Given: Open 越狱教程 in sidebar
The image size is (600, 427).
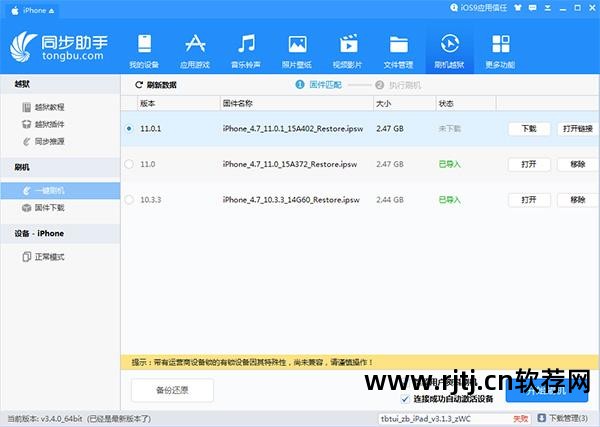Looking at the screenshot, I should (43, 107).
